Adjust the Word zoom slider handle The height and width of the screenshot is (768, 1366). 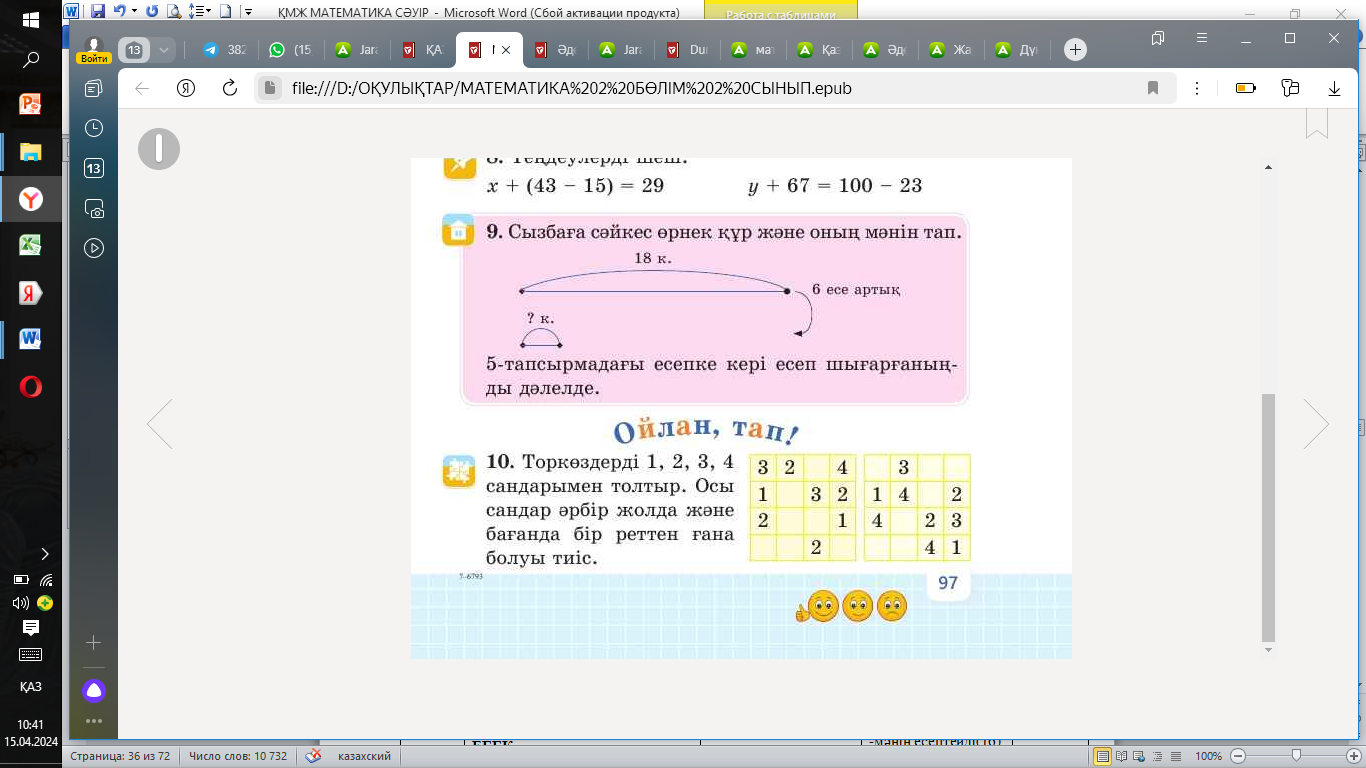pyautogui.click(x=1296, y=756)
